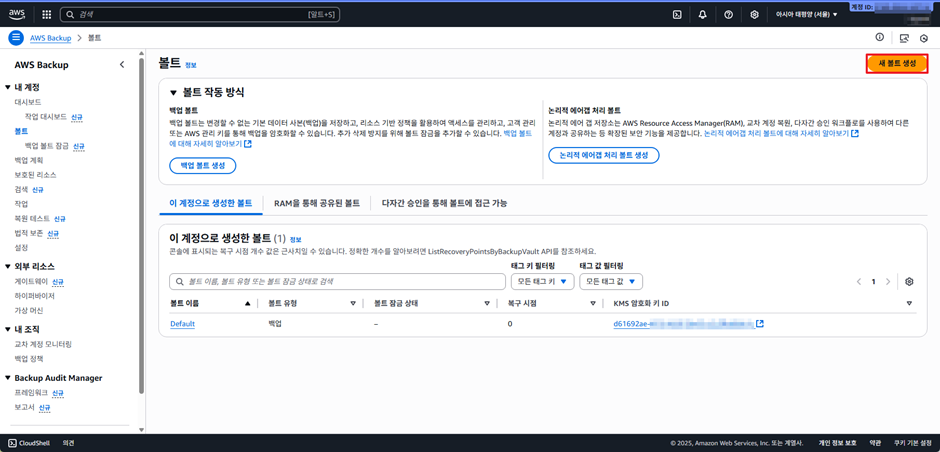Click the AWS logo home icon
The image size is (940, 452).
point(18,15)
